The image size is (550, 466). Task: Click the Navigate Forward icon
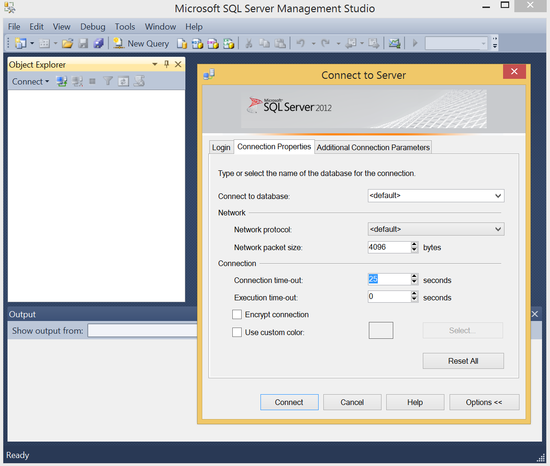click(373, 43)
